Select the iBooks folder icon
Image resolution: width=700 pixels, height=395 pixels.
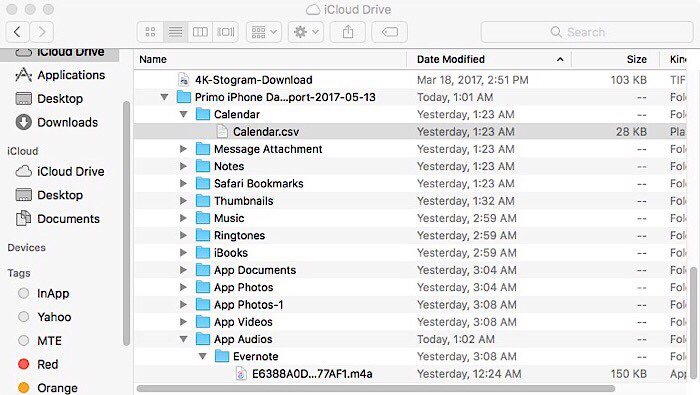203,253
